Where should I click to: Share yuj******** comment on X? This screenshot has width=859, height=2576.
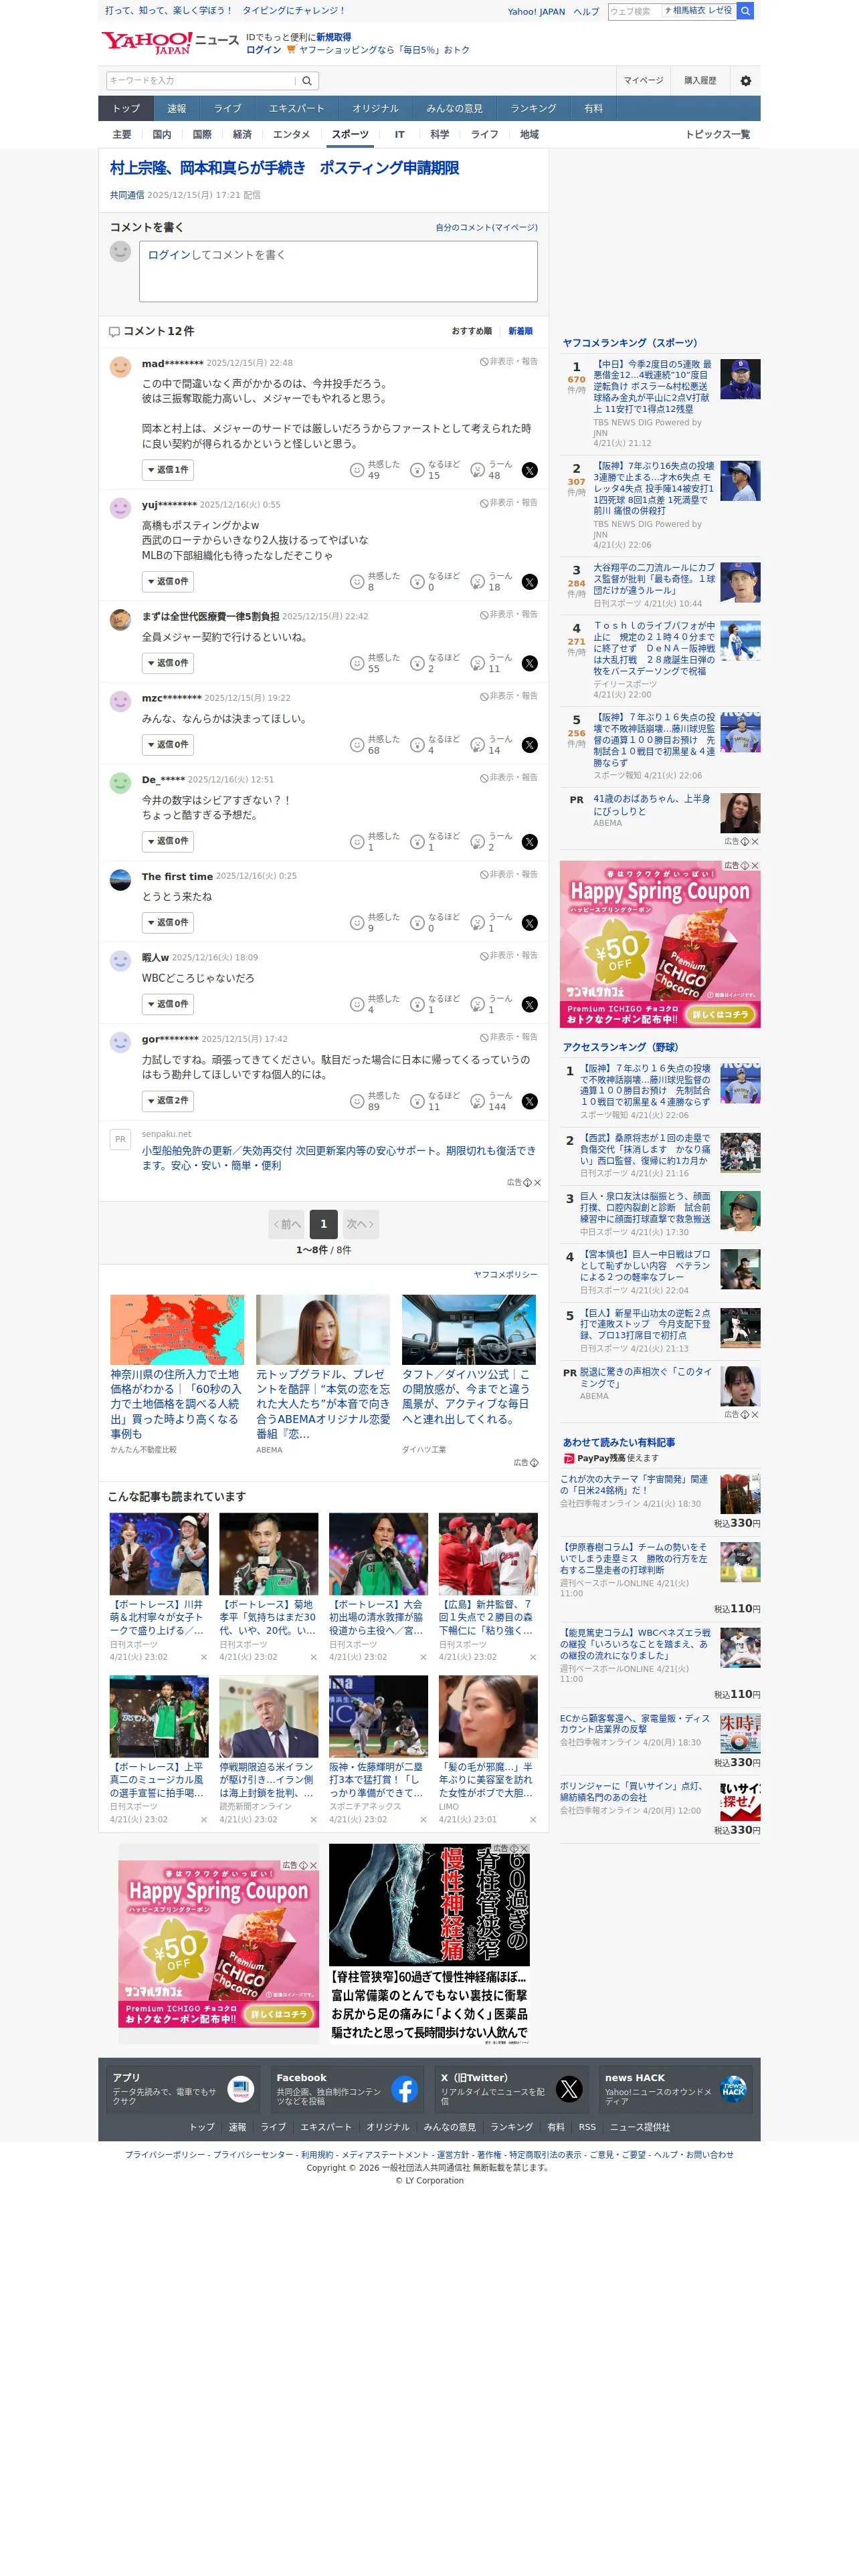[530, 582]
